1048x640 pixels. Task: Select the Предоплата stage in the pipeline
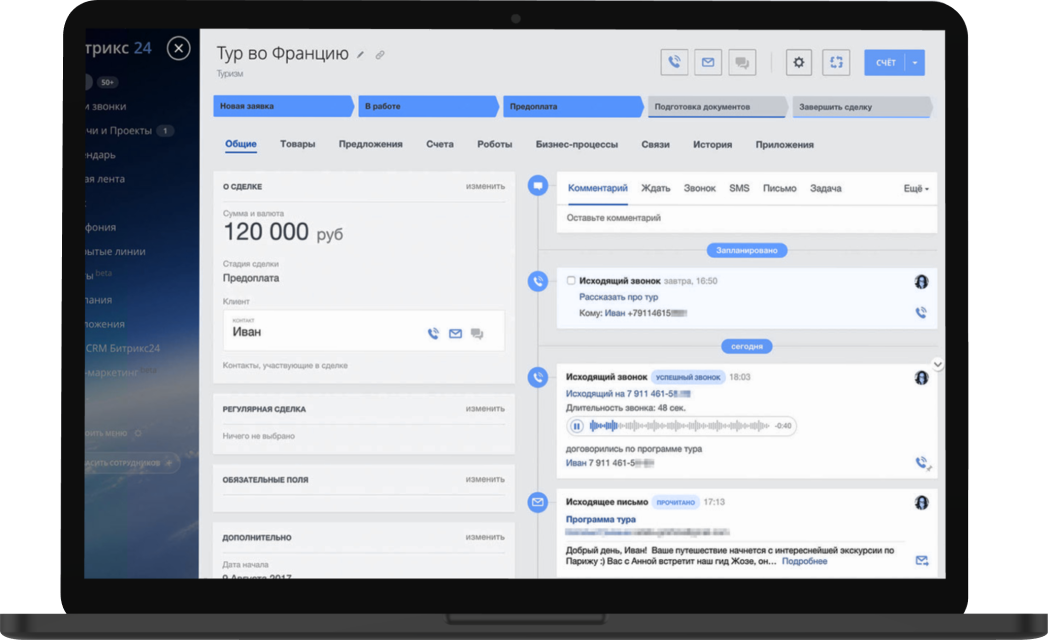pos(573,106)
